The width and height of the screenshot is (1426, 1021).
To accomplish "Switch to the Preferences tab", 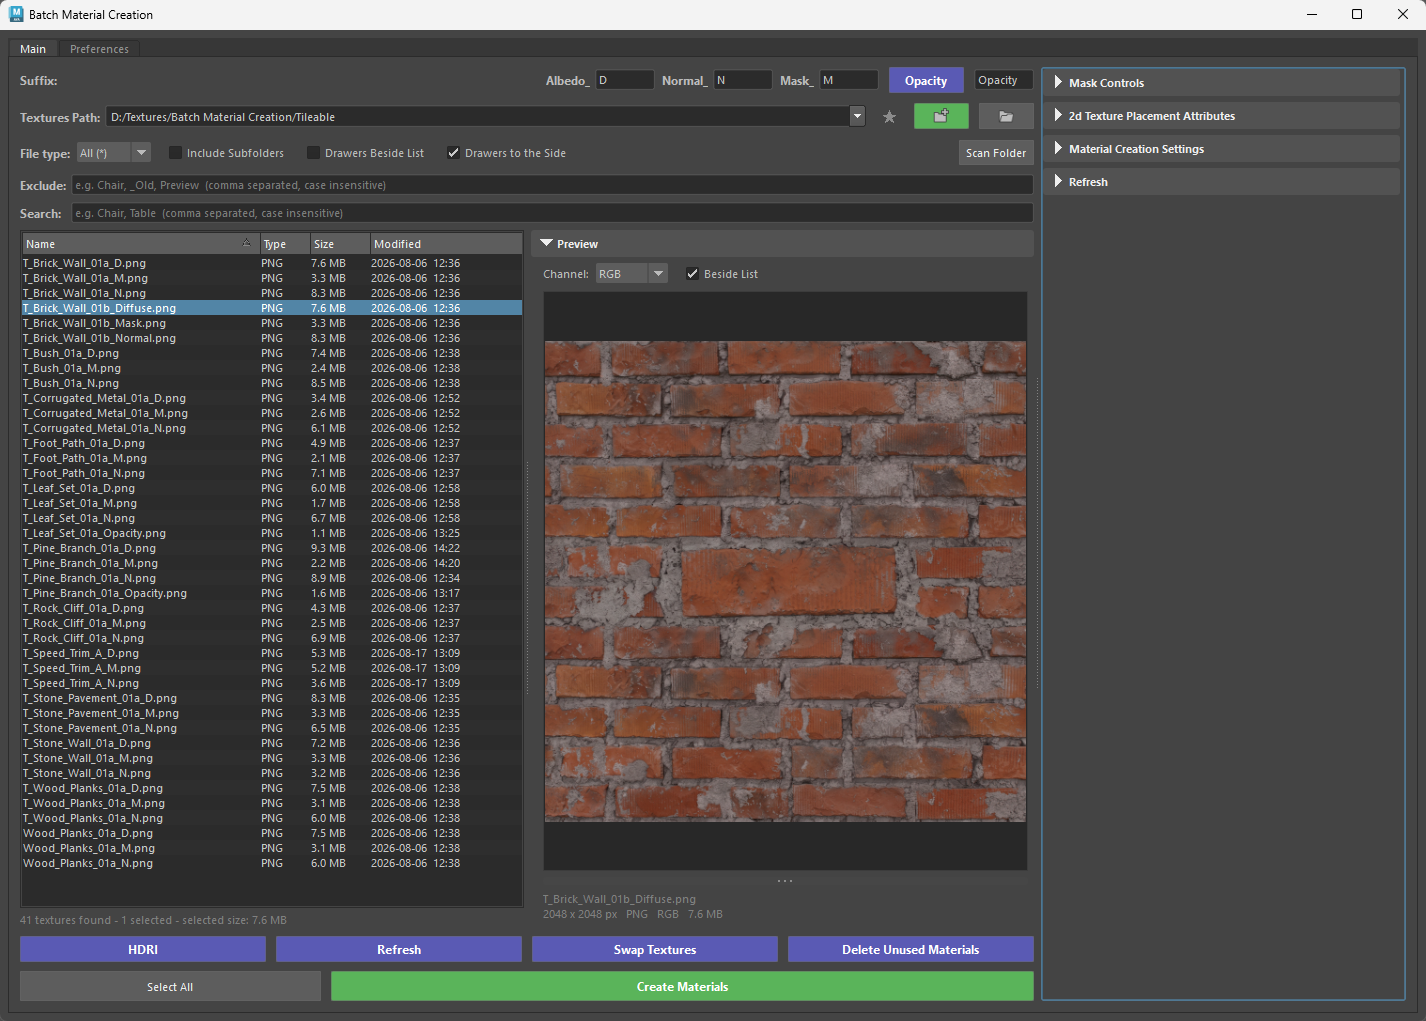I will tap(99, 49).
